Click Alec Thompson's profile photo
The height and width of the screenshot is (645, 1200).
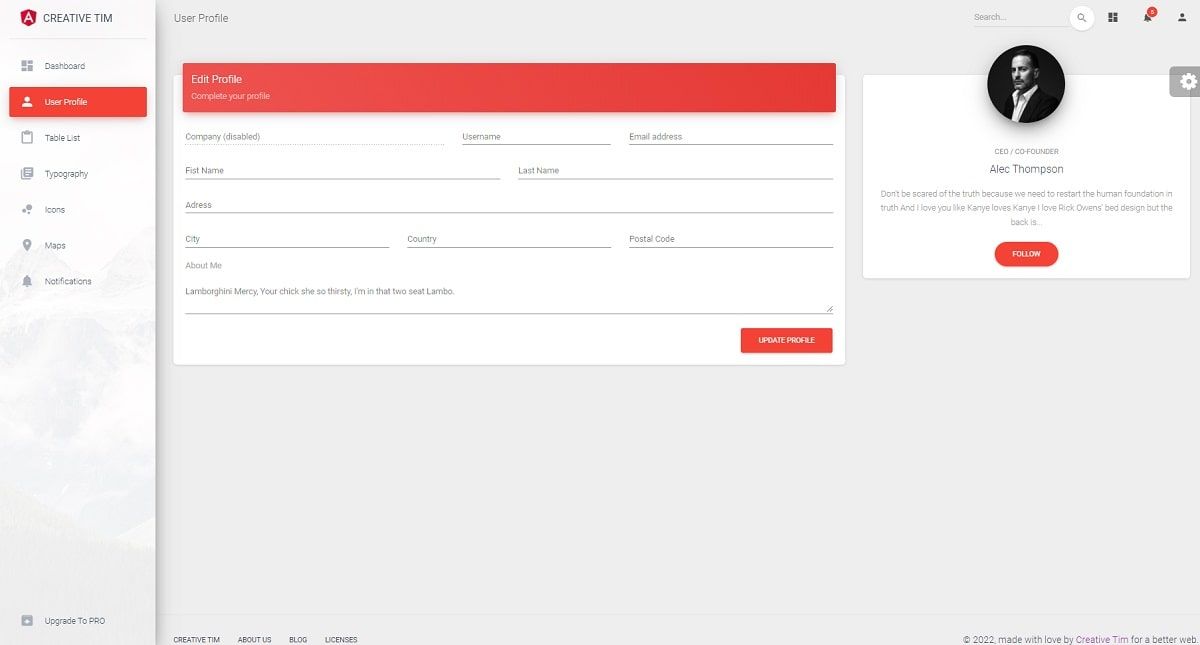coord(1026,84)
